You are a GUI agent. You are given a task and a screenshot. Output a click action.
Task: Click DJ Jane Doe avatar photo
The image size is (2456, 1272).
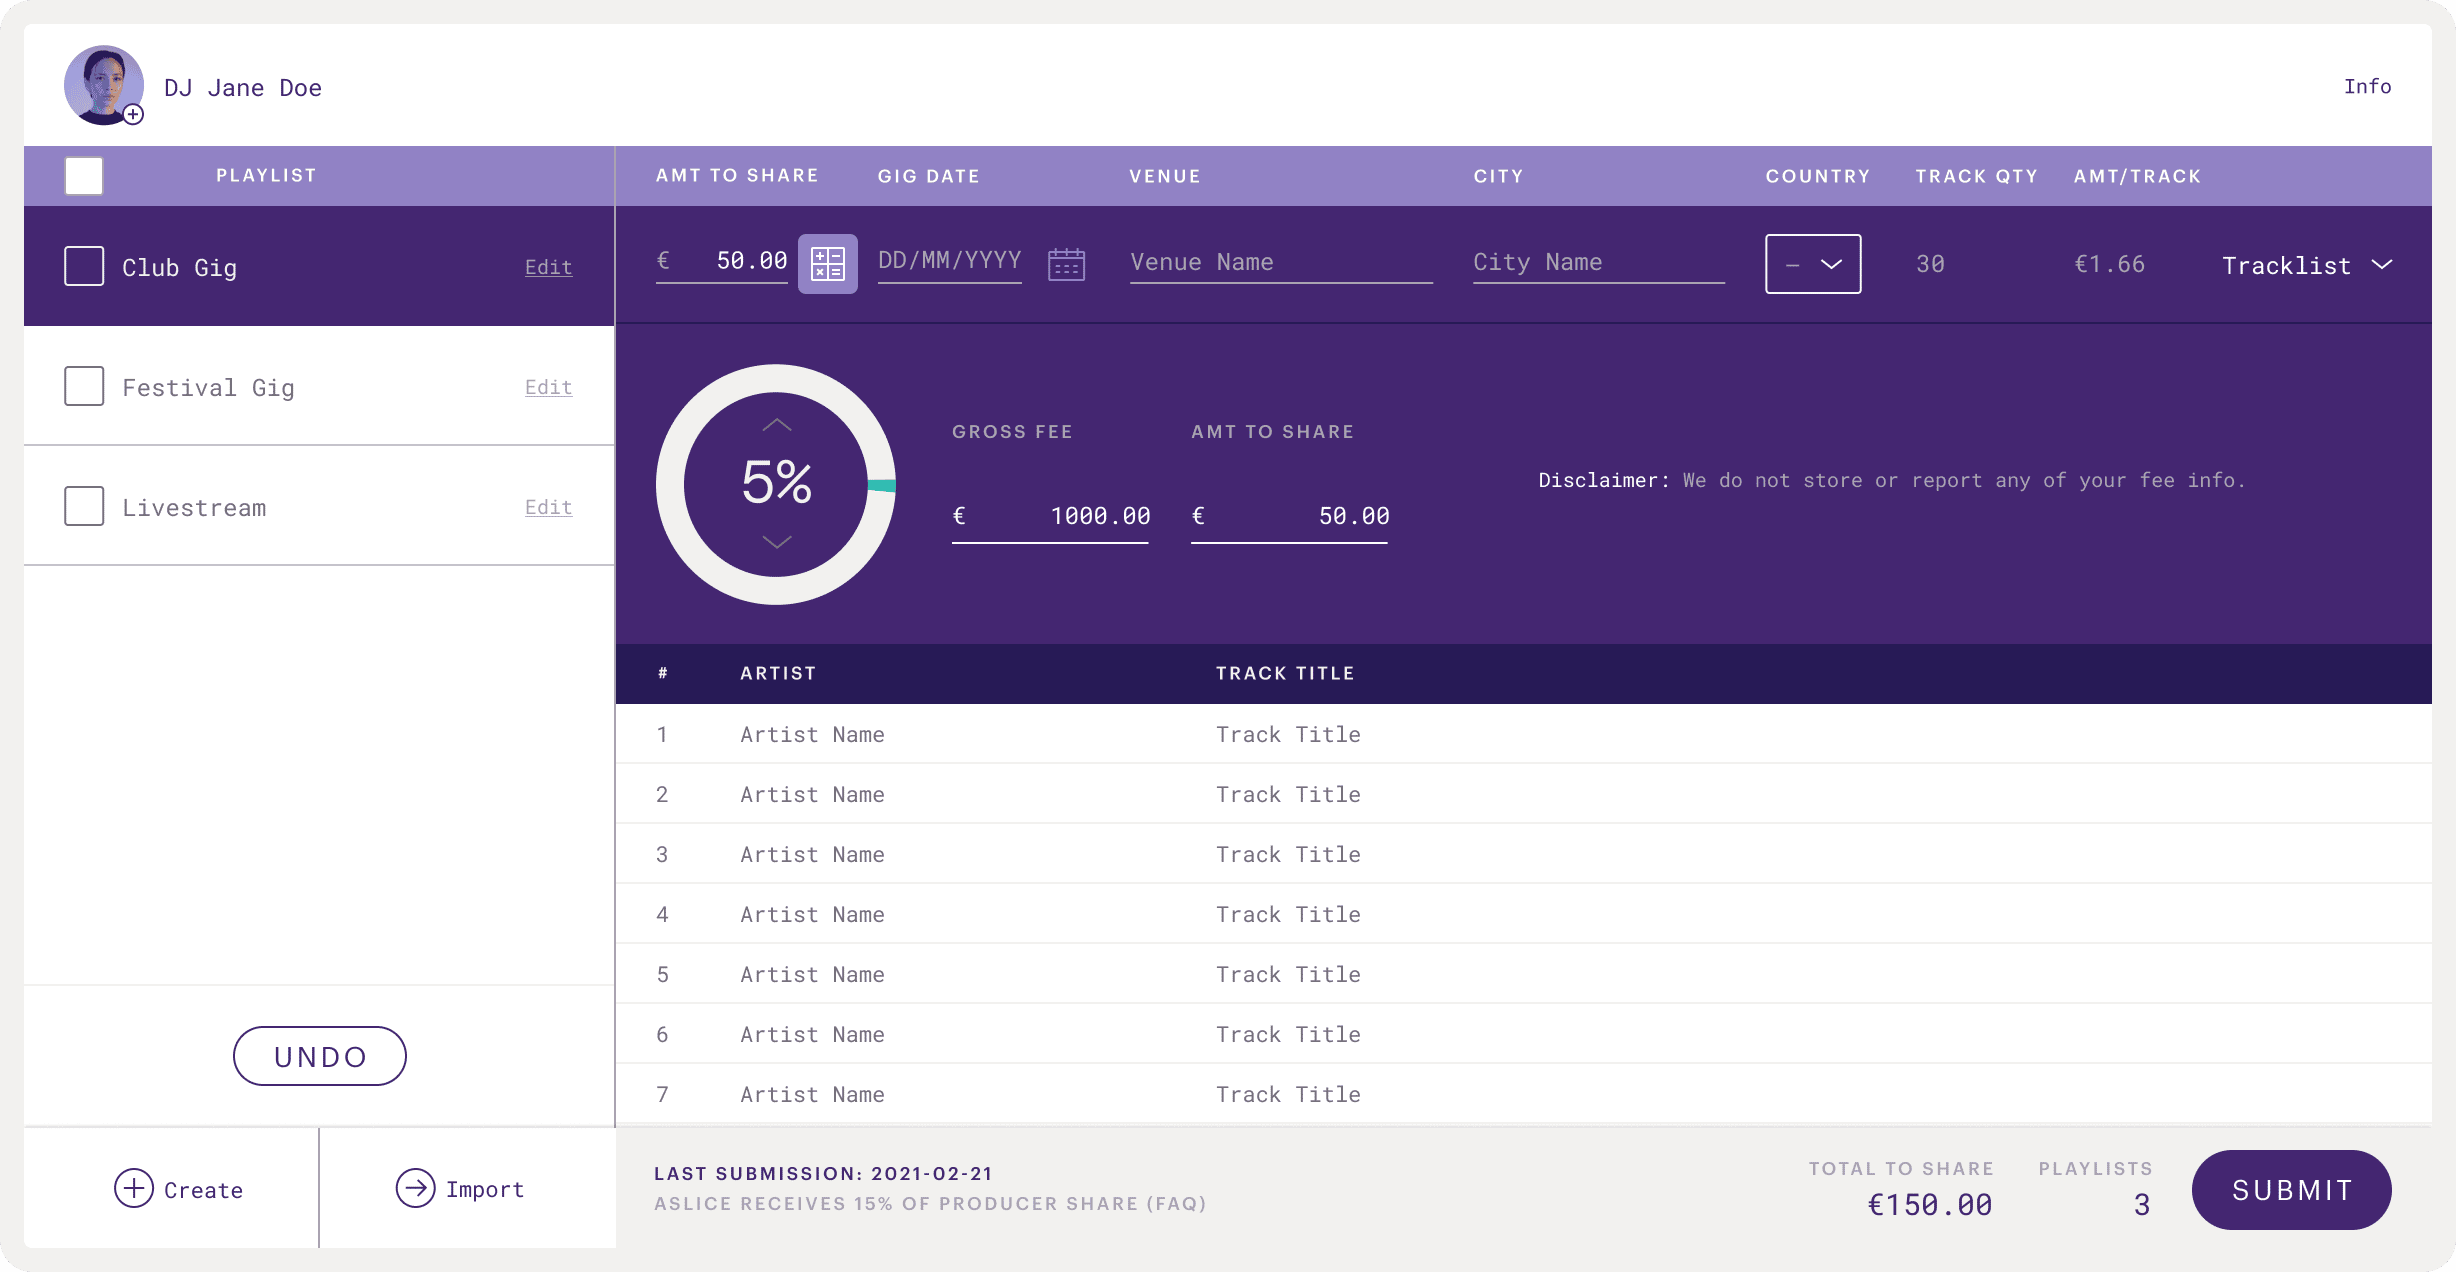[x=101, y=82]
